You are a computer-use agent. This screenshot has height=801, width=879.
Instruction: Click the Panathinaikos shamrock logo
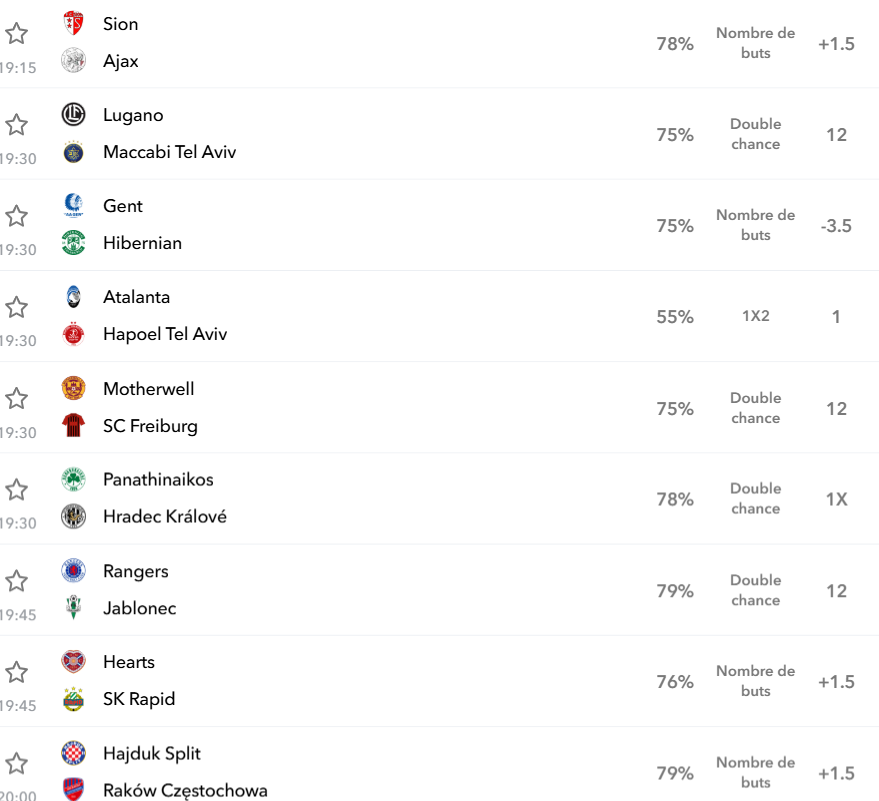pos(73,479)
